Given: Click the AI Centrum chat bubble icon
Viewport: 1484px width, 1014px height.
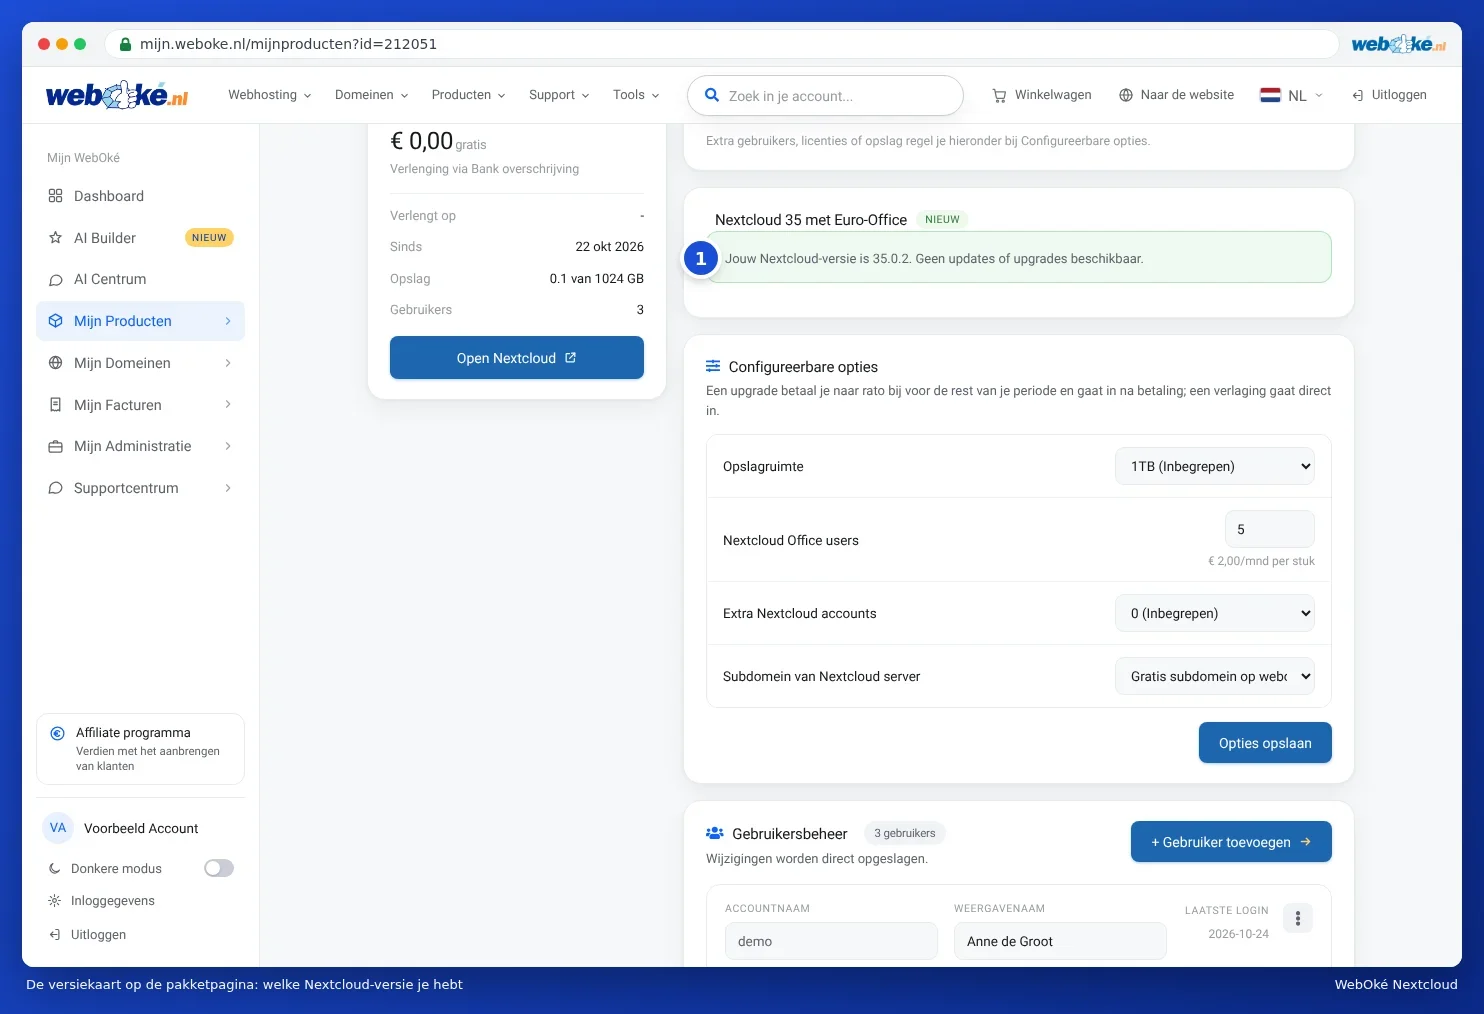Looking at the screenshot, I should coord(56,280).
